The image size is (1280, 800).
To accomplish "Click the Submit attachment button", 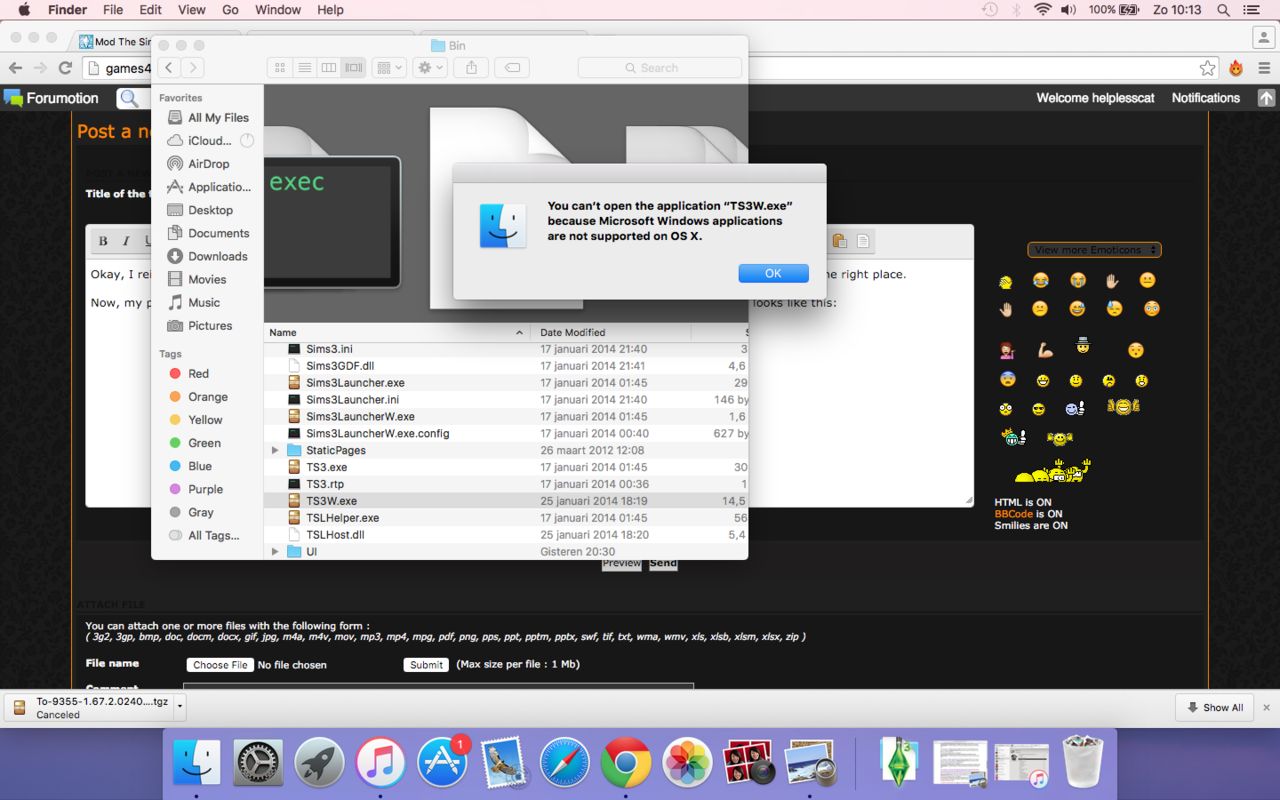I will click(427, 665).
